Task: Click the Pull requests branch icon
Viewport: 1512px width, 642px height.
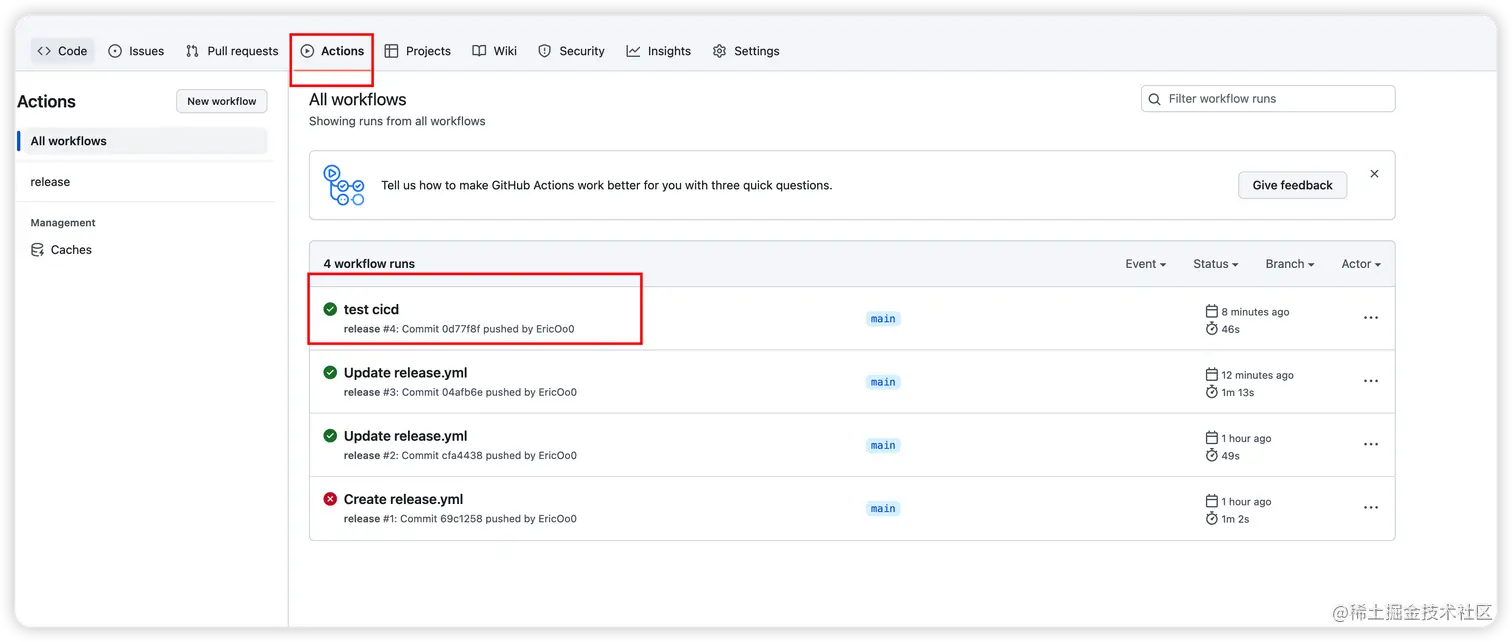Action: click(x=193, y=51)
